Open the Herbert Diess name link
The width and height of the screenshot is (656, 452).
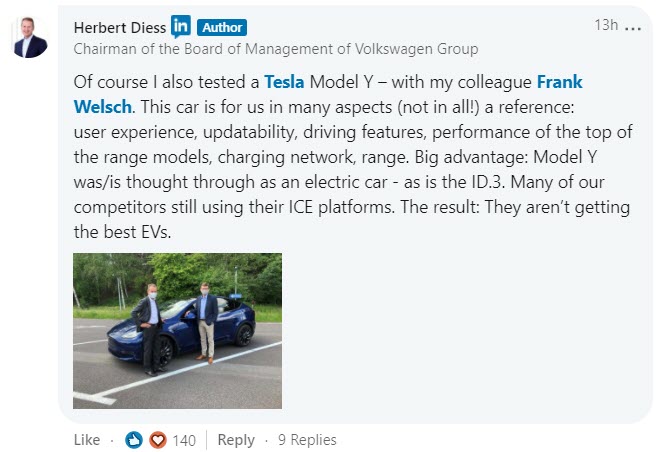[x=120, y=28]
